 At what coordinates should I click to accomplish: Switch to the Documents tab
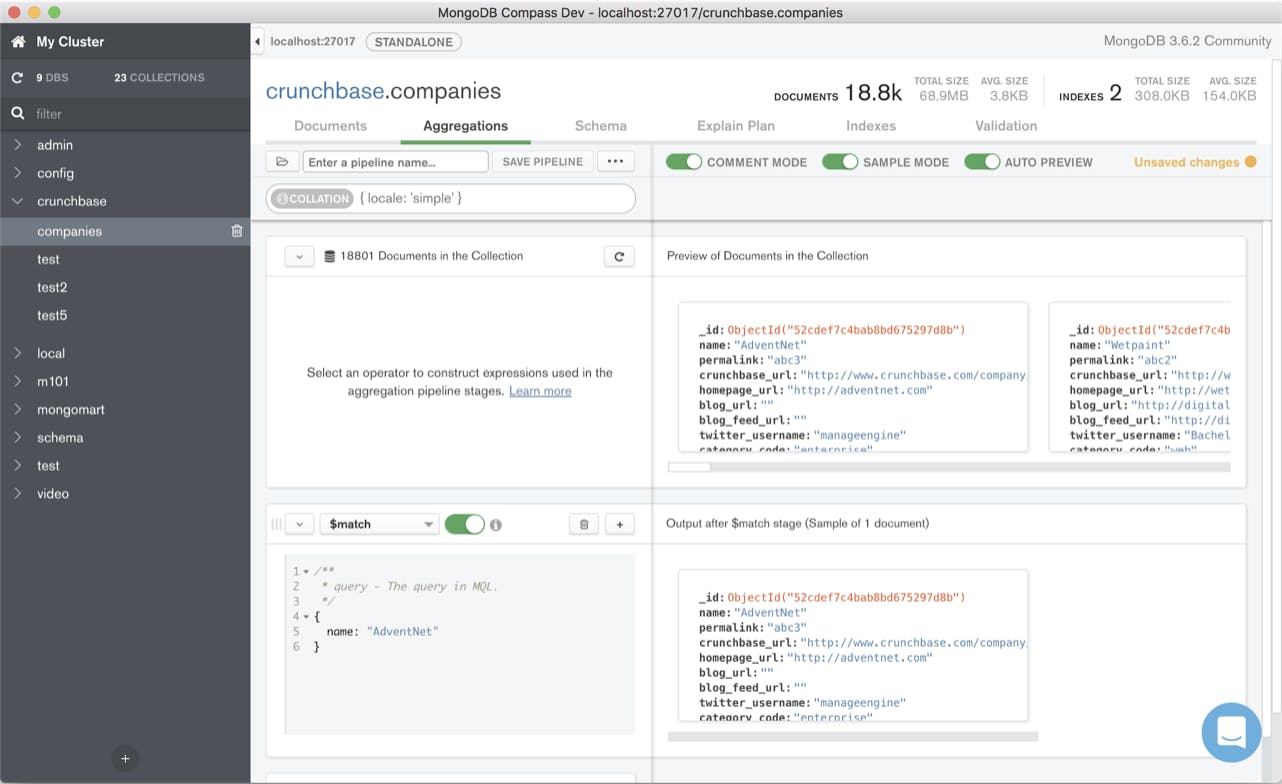(x=330, y=126)
